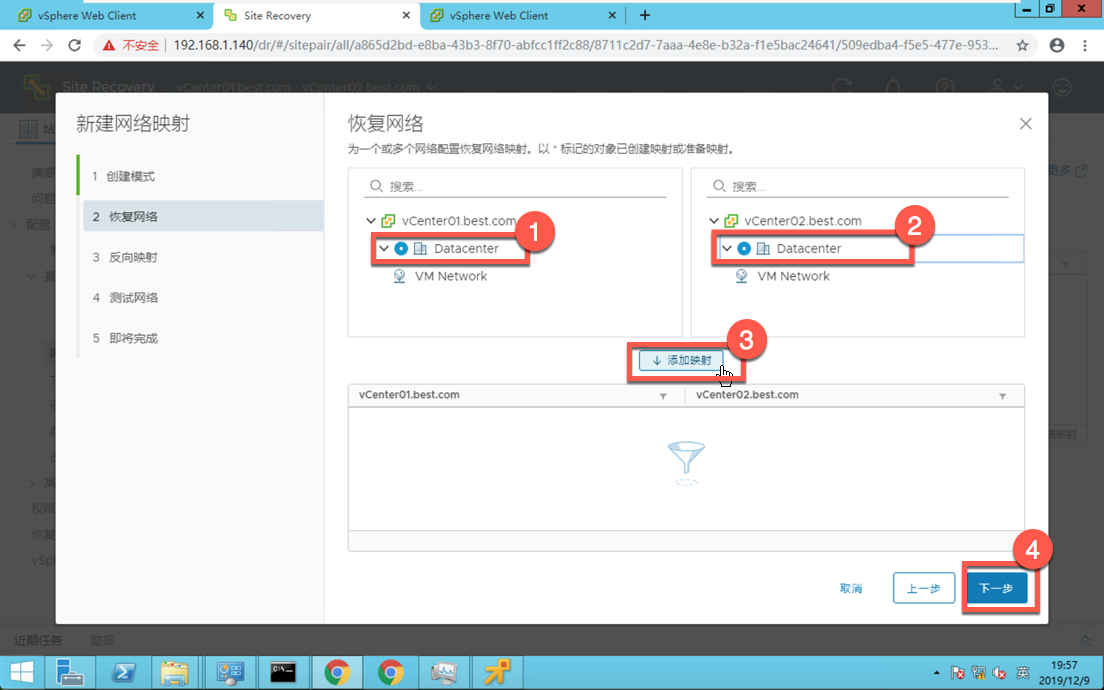The height and width of the screenshot is (690, 1104).
Task: Bookmark this page with the star icon
Action: 1022,45
